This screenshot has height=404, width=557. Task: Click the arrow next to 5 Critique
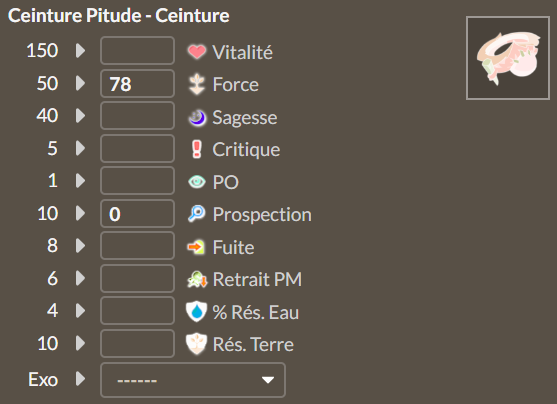[x=81, y=148]
